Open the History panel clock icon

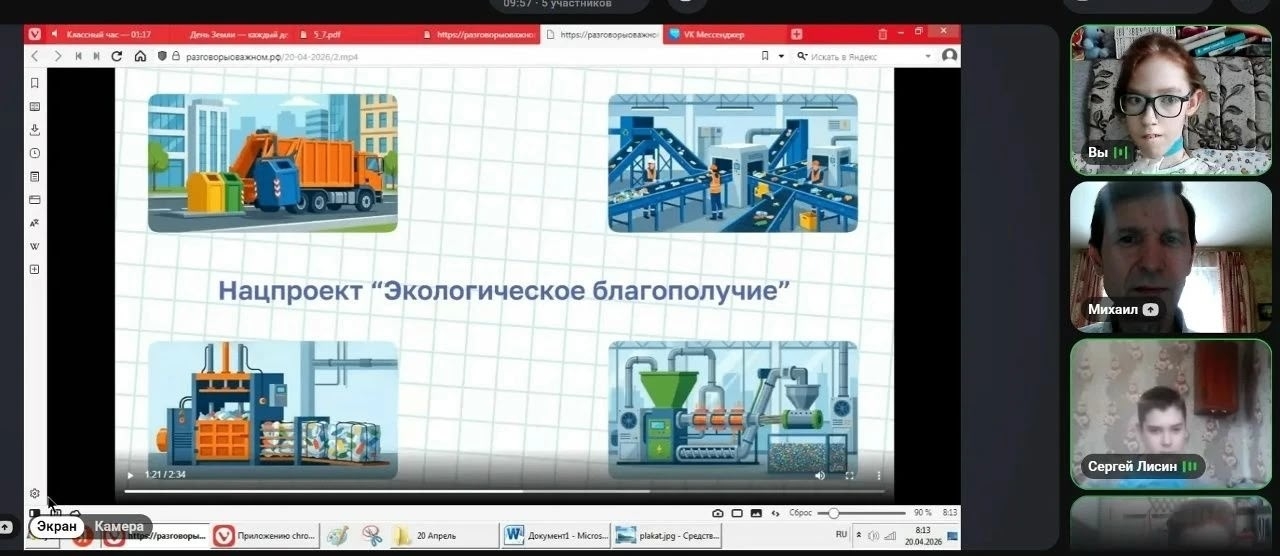35,153
